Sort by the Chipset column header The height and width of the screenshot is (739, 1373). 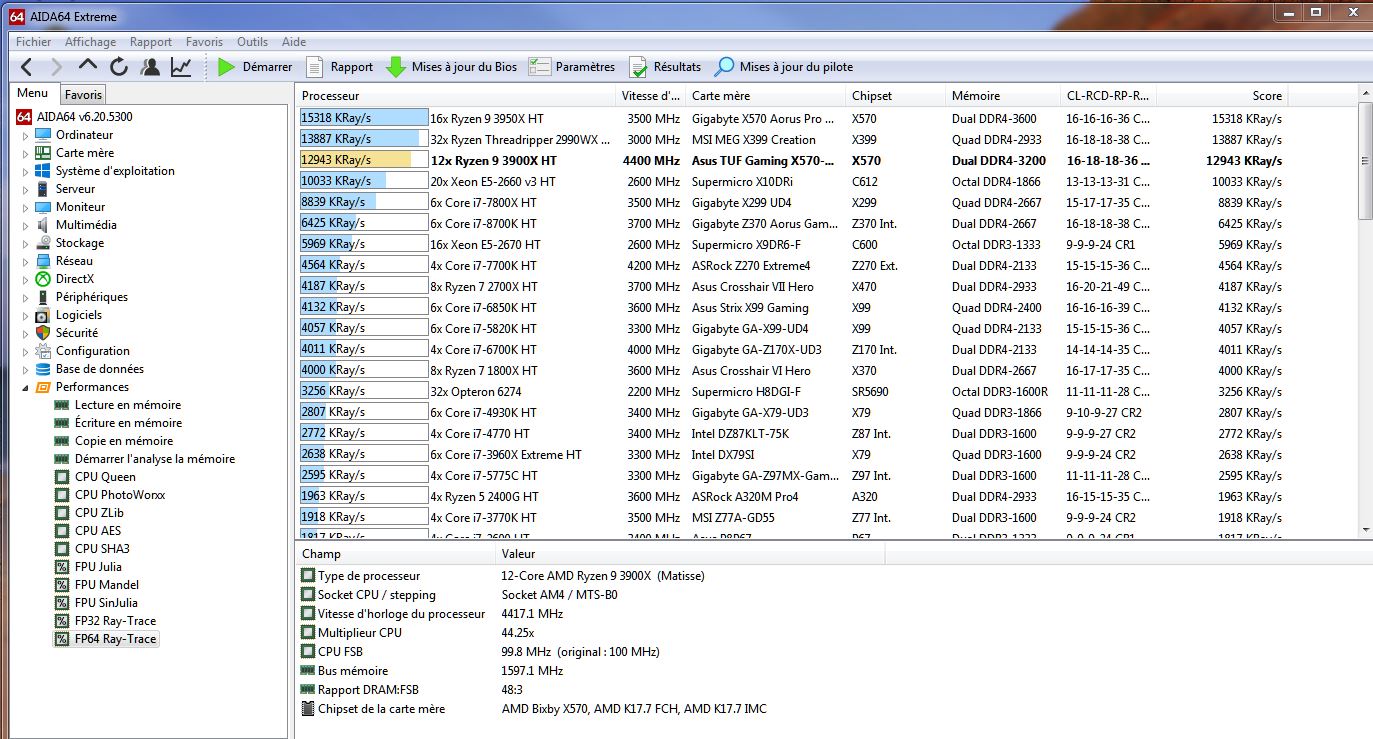pos(895,96)
